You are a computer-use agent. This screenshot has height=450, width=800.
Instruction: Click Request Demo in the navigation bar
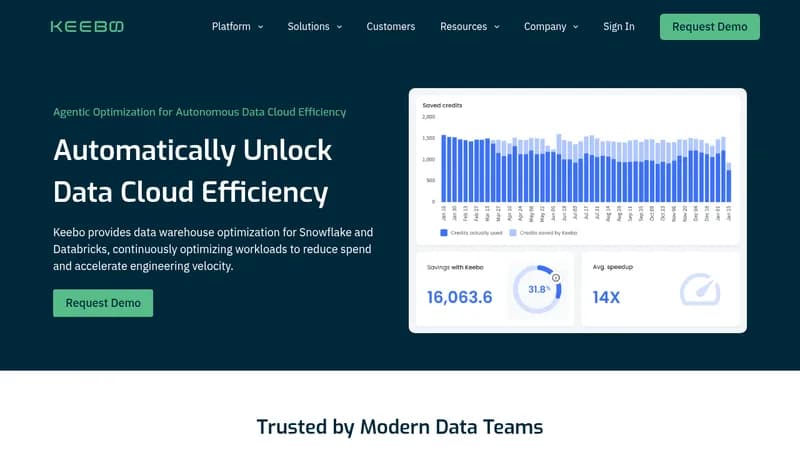click(710, 27)
